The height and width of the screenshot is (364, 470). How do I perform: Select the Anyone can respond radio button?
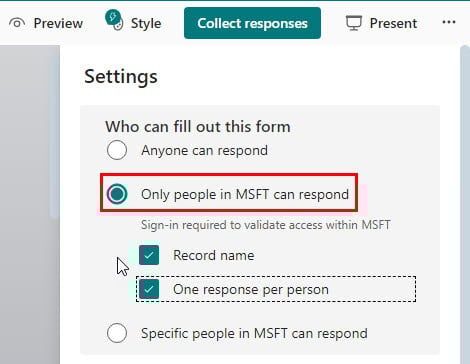(117, 150)
